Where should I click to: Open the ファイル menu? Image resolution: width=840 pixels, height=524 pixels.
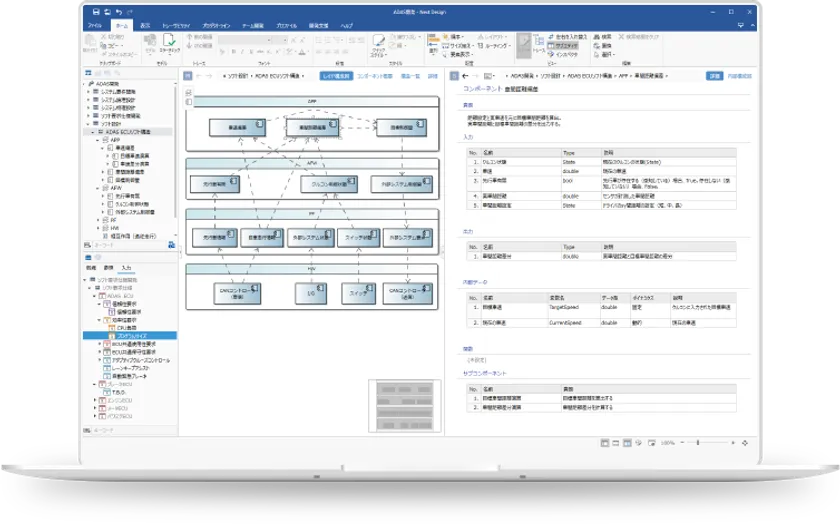95,24
